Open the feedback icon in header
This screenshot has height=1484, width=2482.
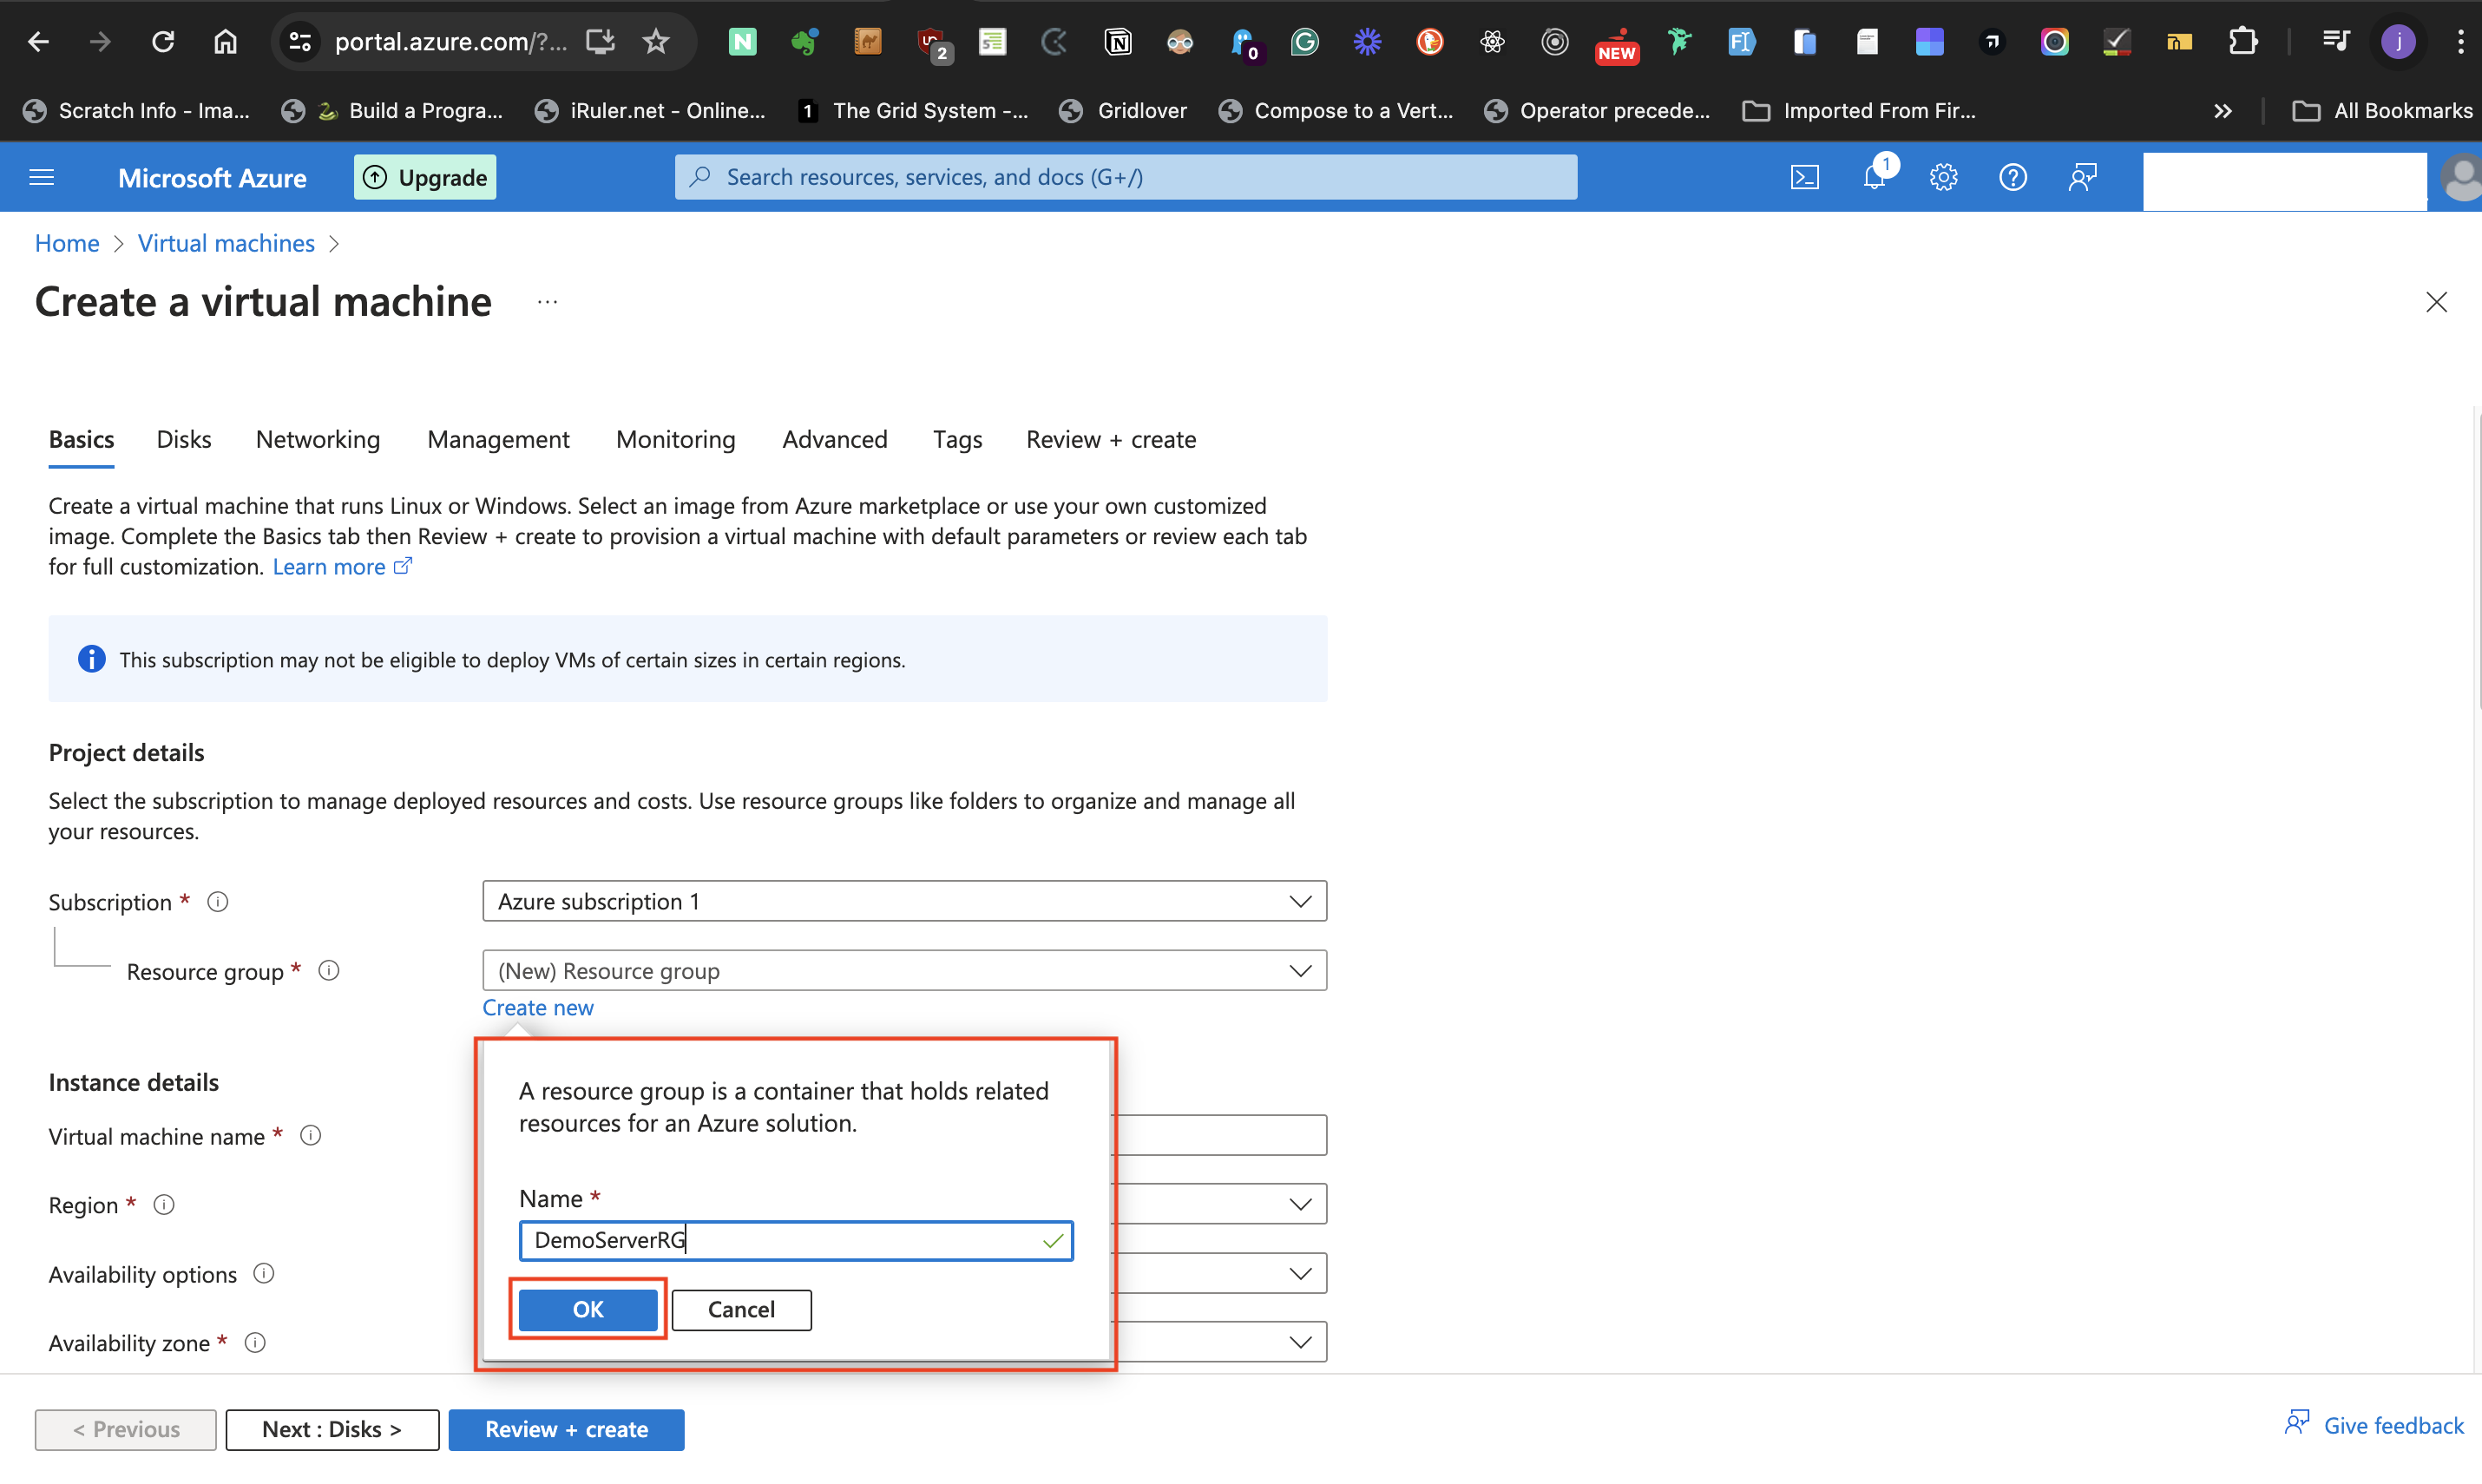(2082, 177)
